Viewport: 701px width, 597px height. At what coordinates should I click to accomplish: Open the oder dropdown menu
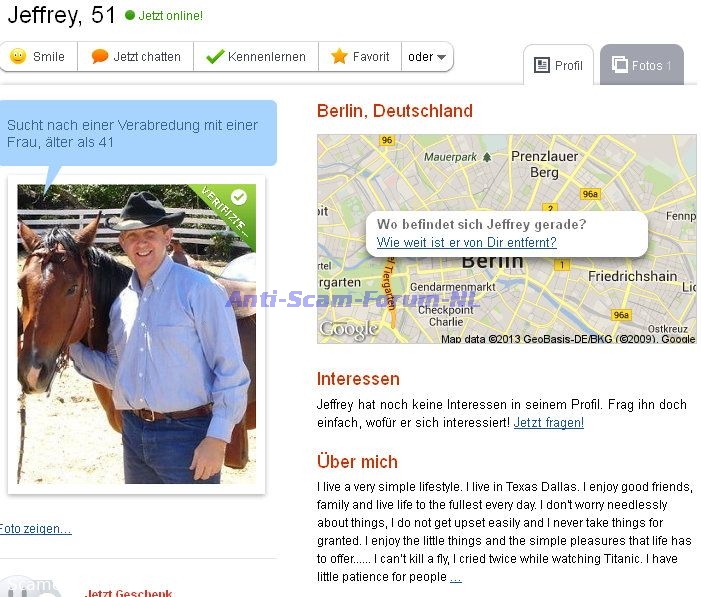coord(427,57)
